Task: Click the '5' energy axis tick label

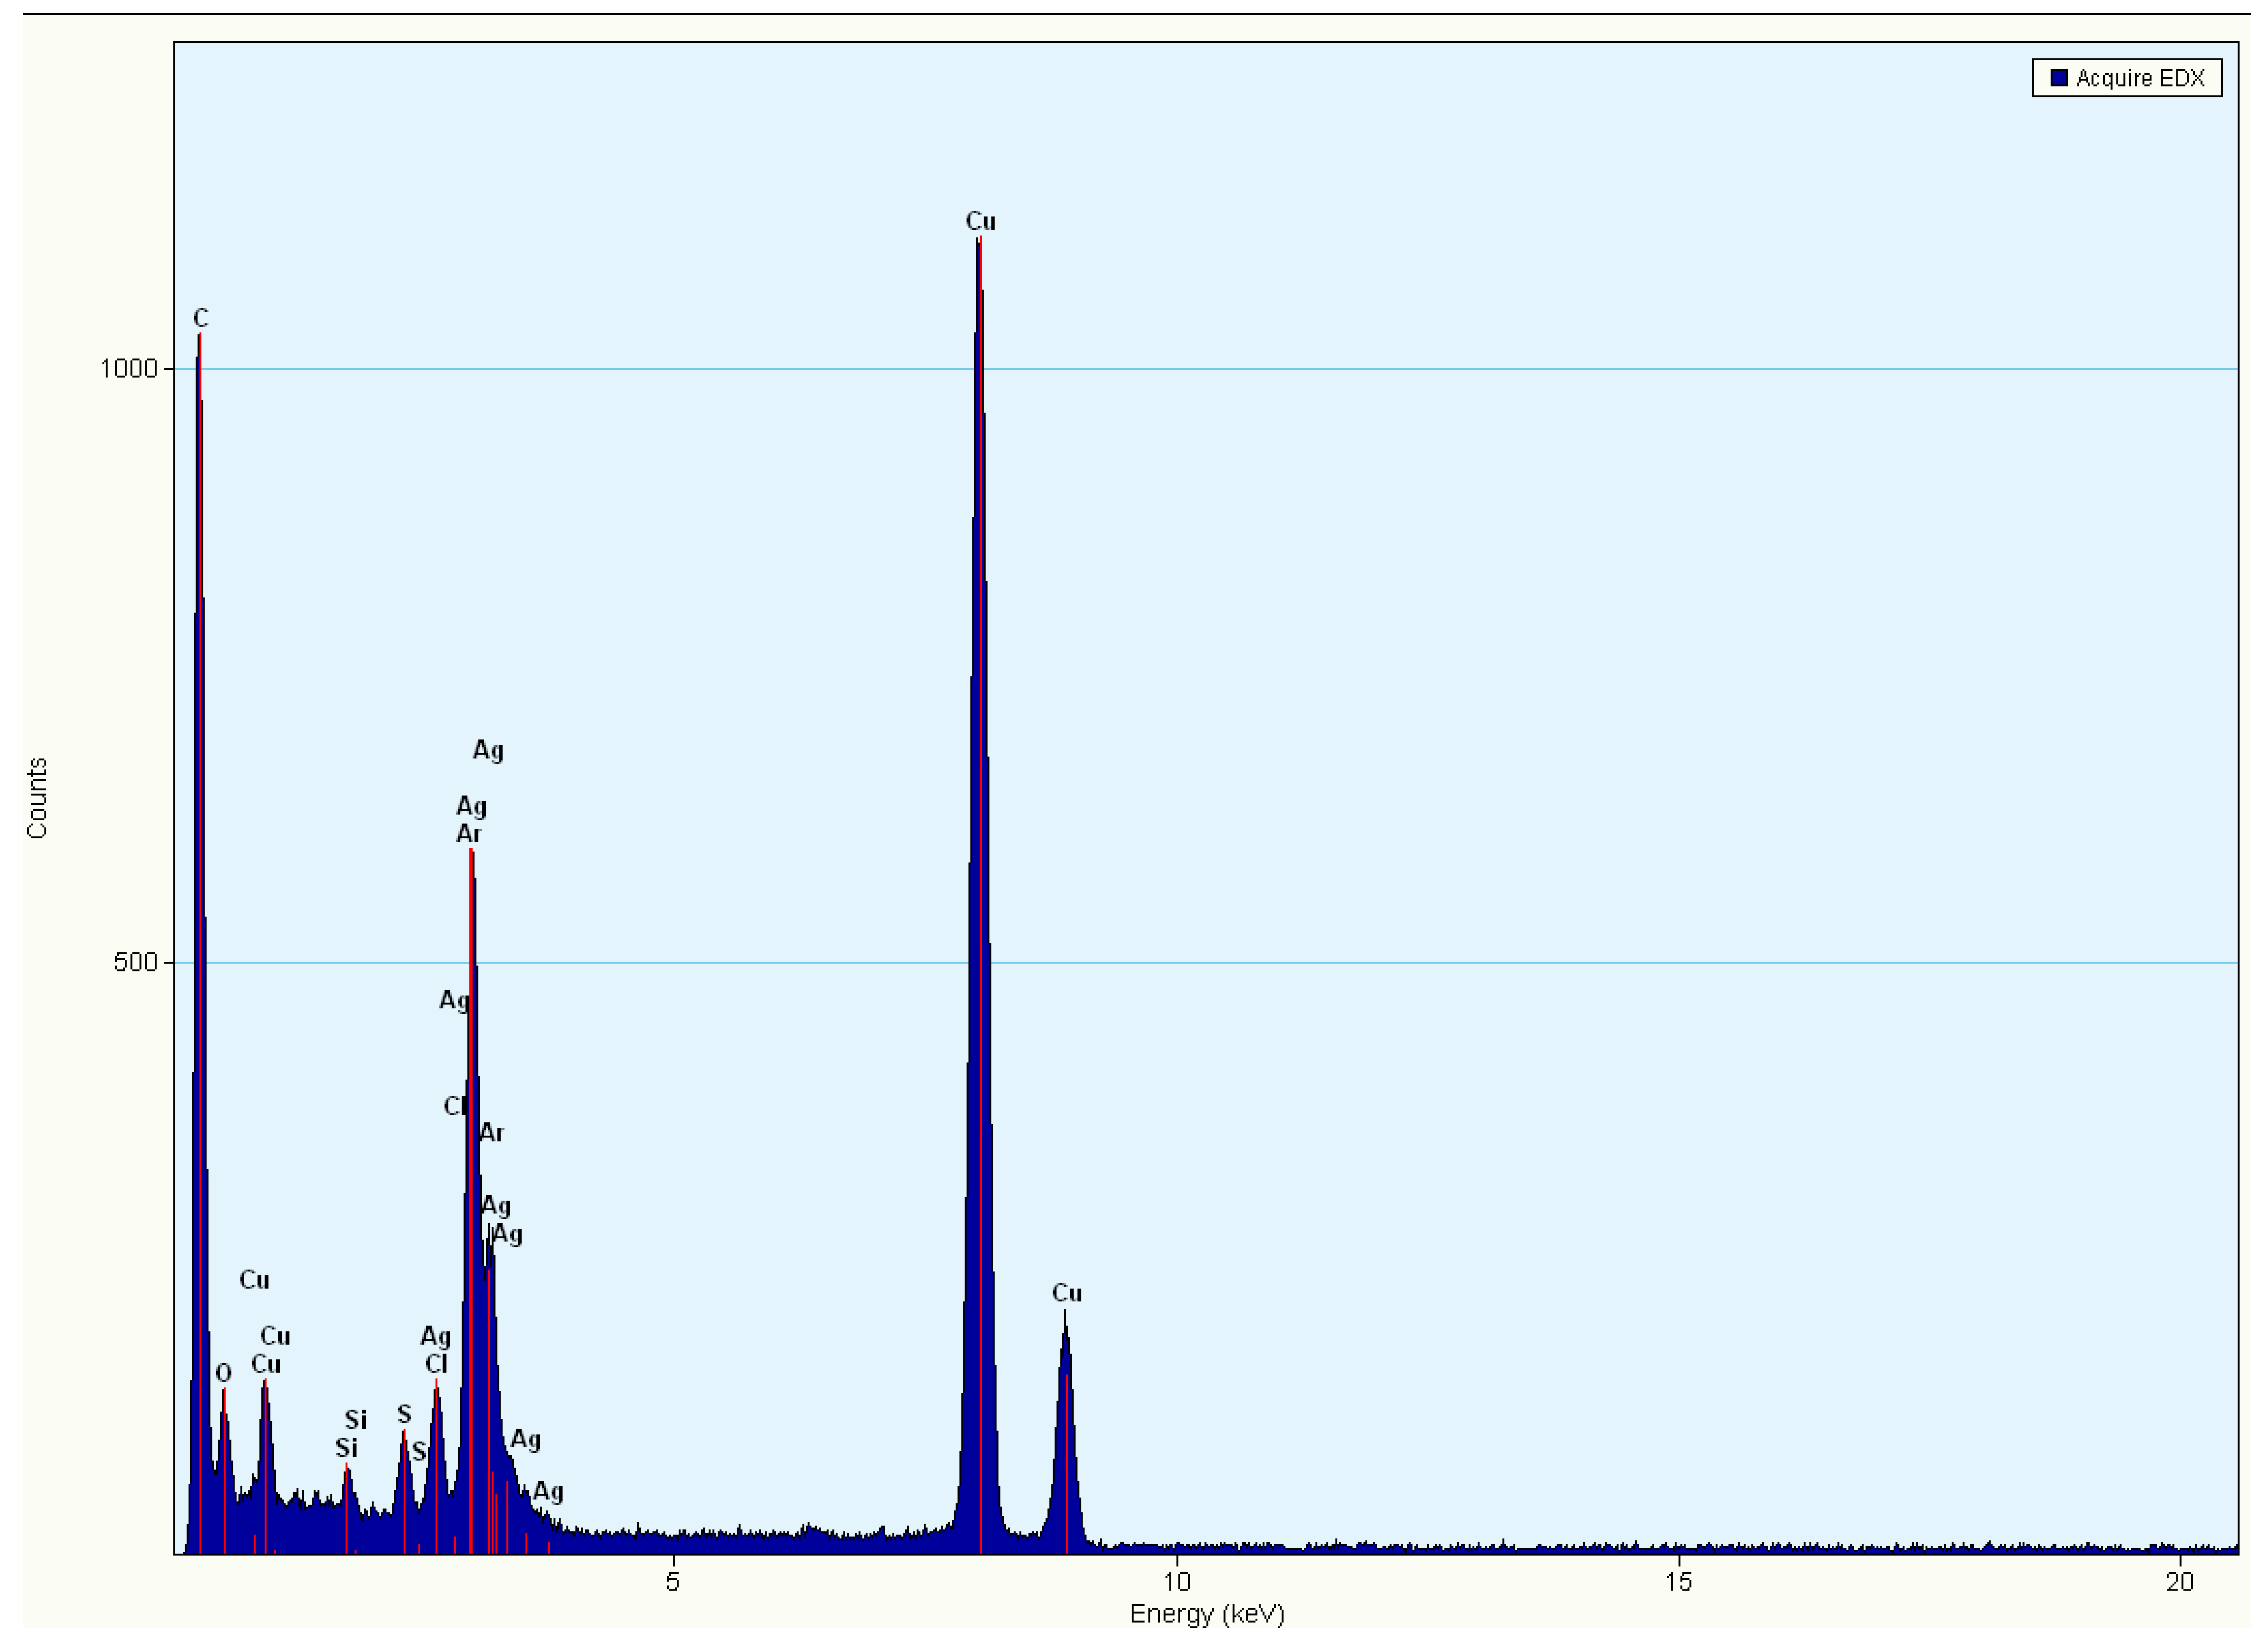Action: (x=672, y=1581)
